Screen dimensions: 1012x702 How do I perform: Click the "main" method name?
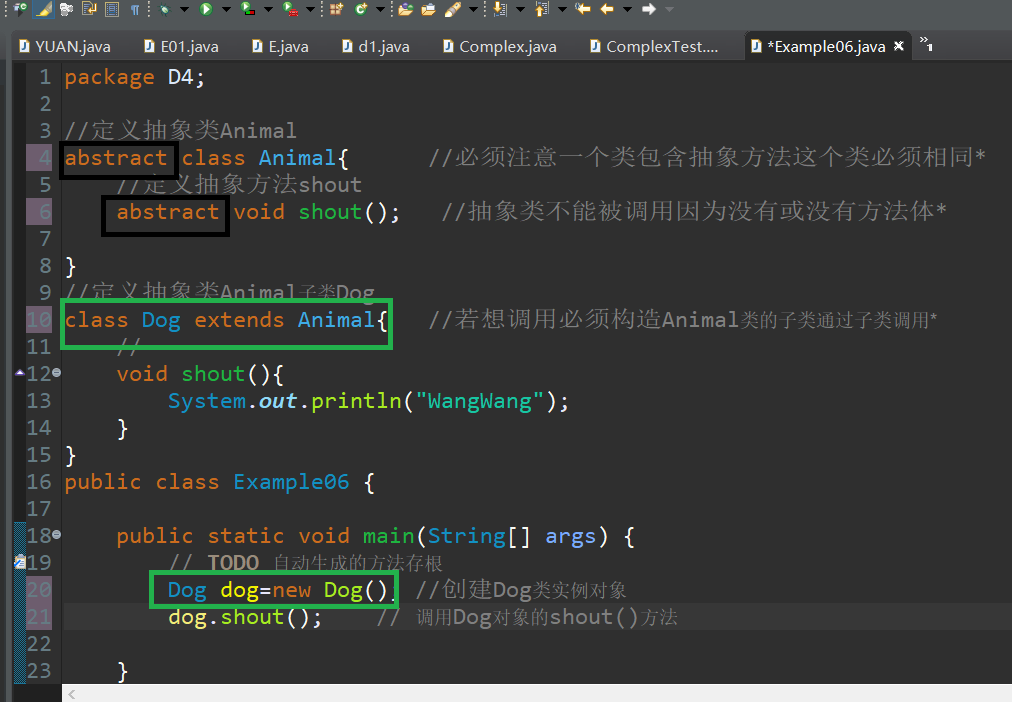click(389, 536)
